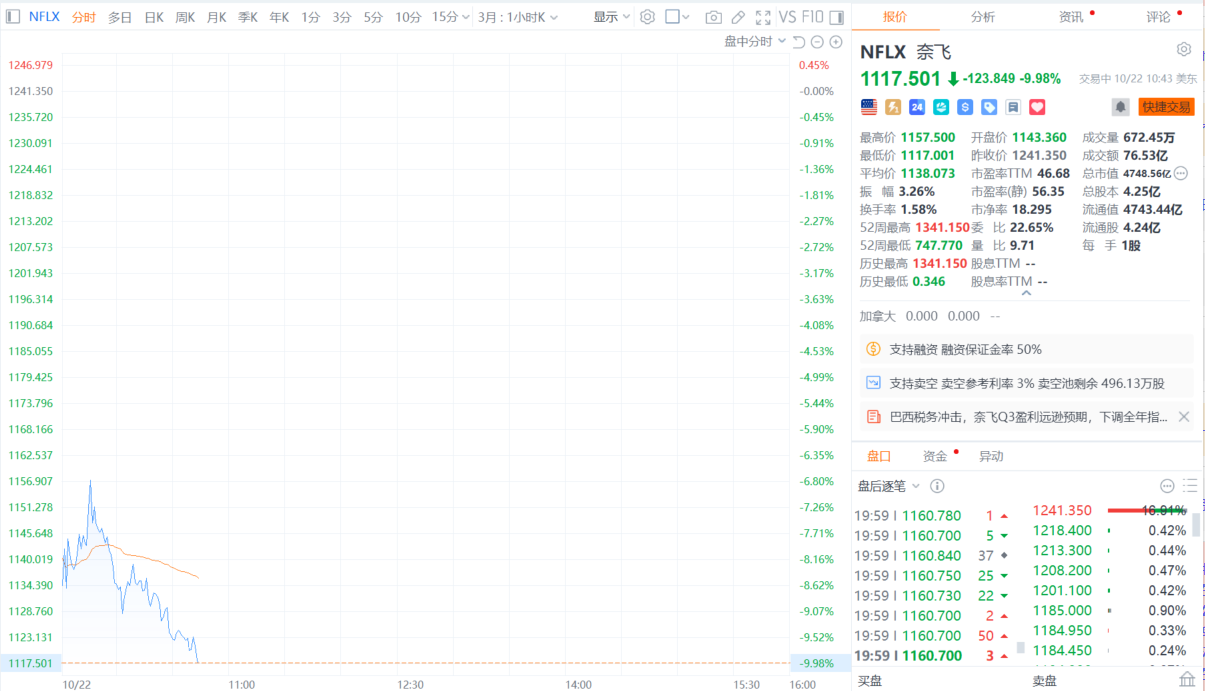Open the VS compare function
Screen dimensions: 1205x691
788,17
